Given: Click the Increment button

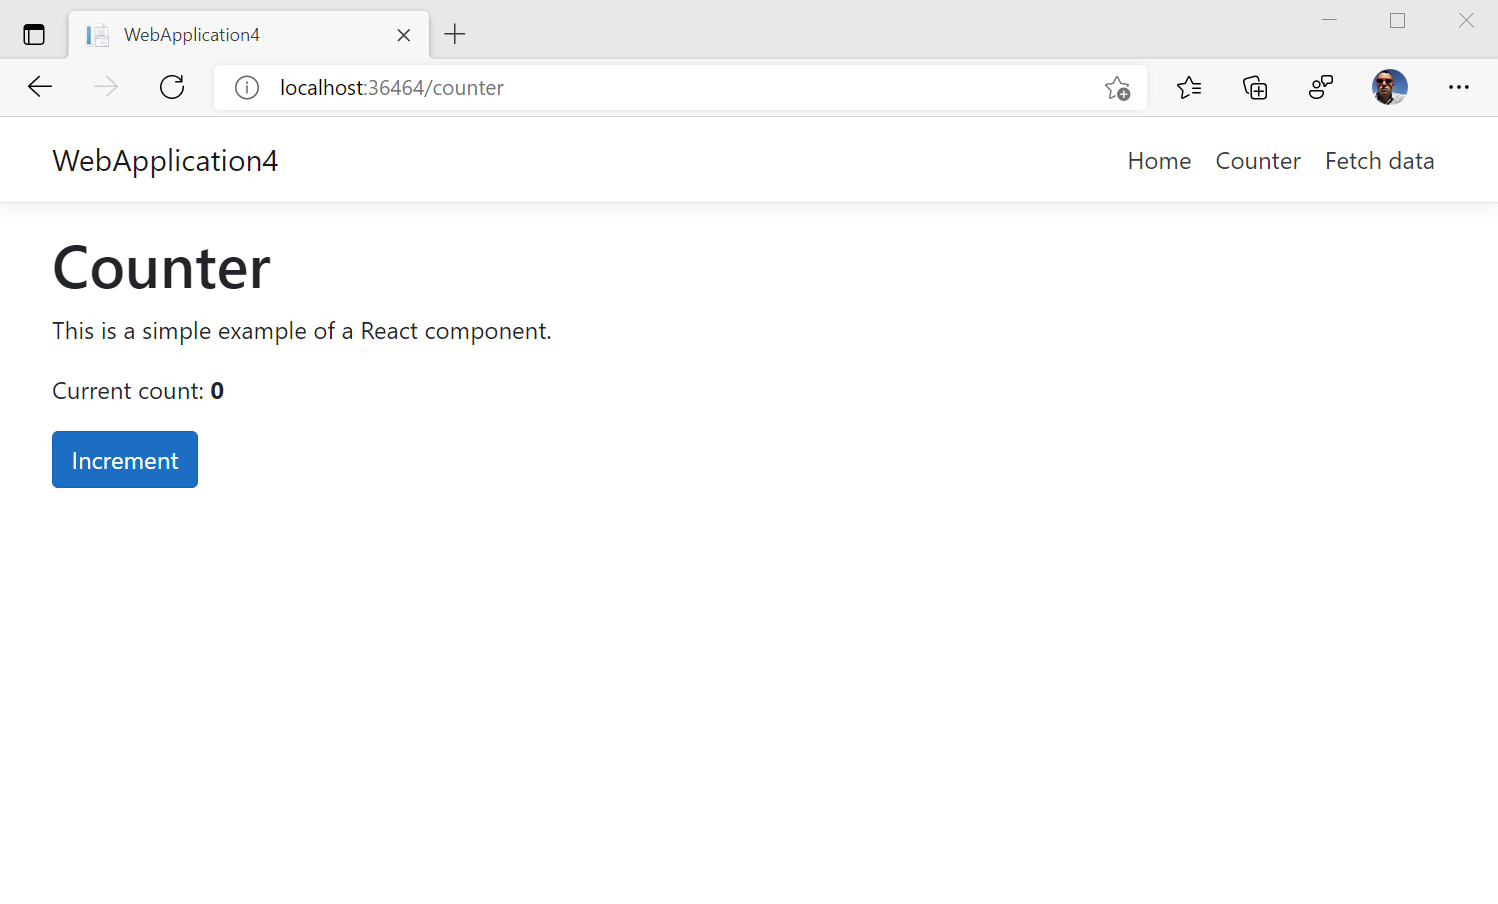Looking at the screenshot, I should (124, 459).
